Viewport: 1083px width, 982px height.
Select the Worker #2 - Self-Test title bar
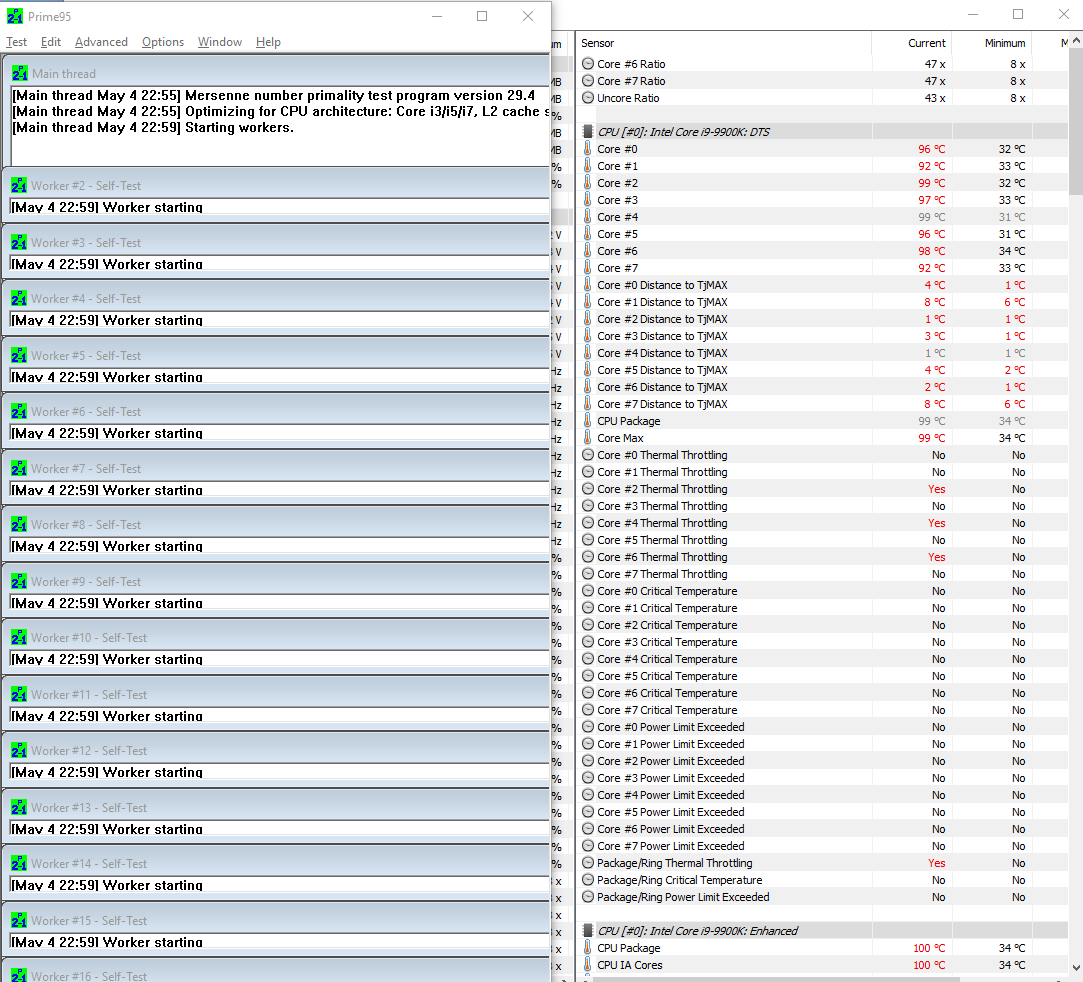276,185
